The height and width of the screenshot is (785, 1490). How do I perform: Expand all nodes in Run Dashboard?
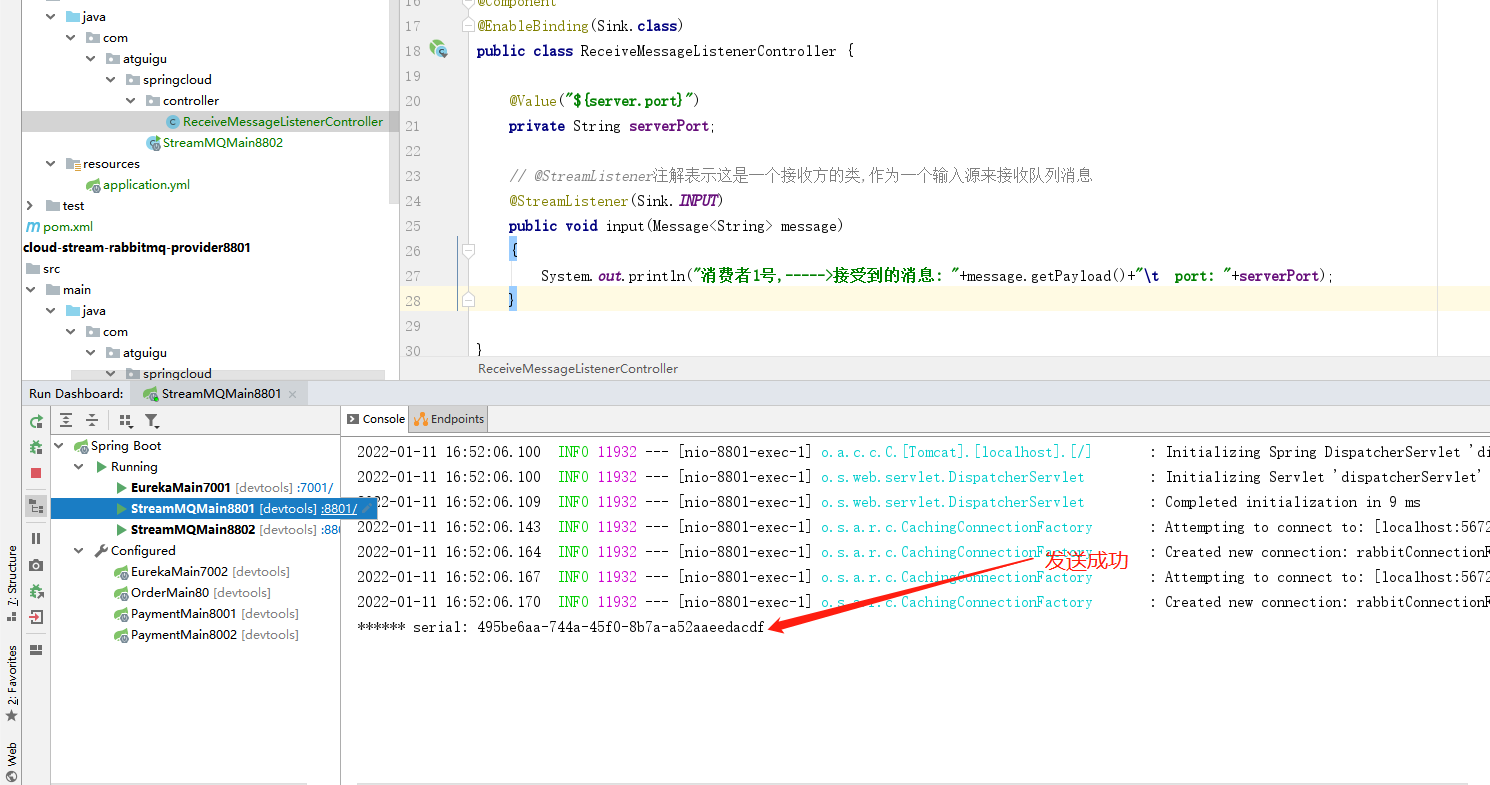[x=66, y=421]
